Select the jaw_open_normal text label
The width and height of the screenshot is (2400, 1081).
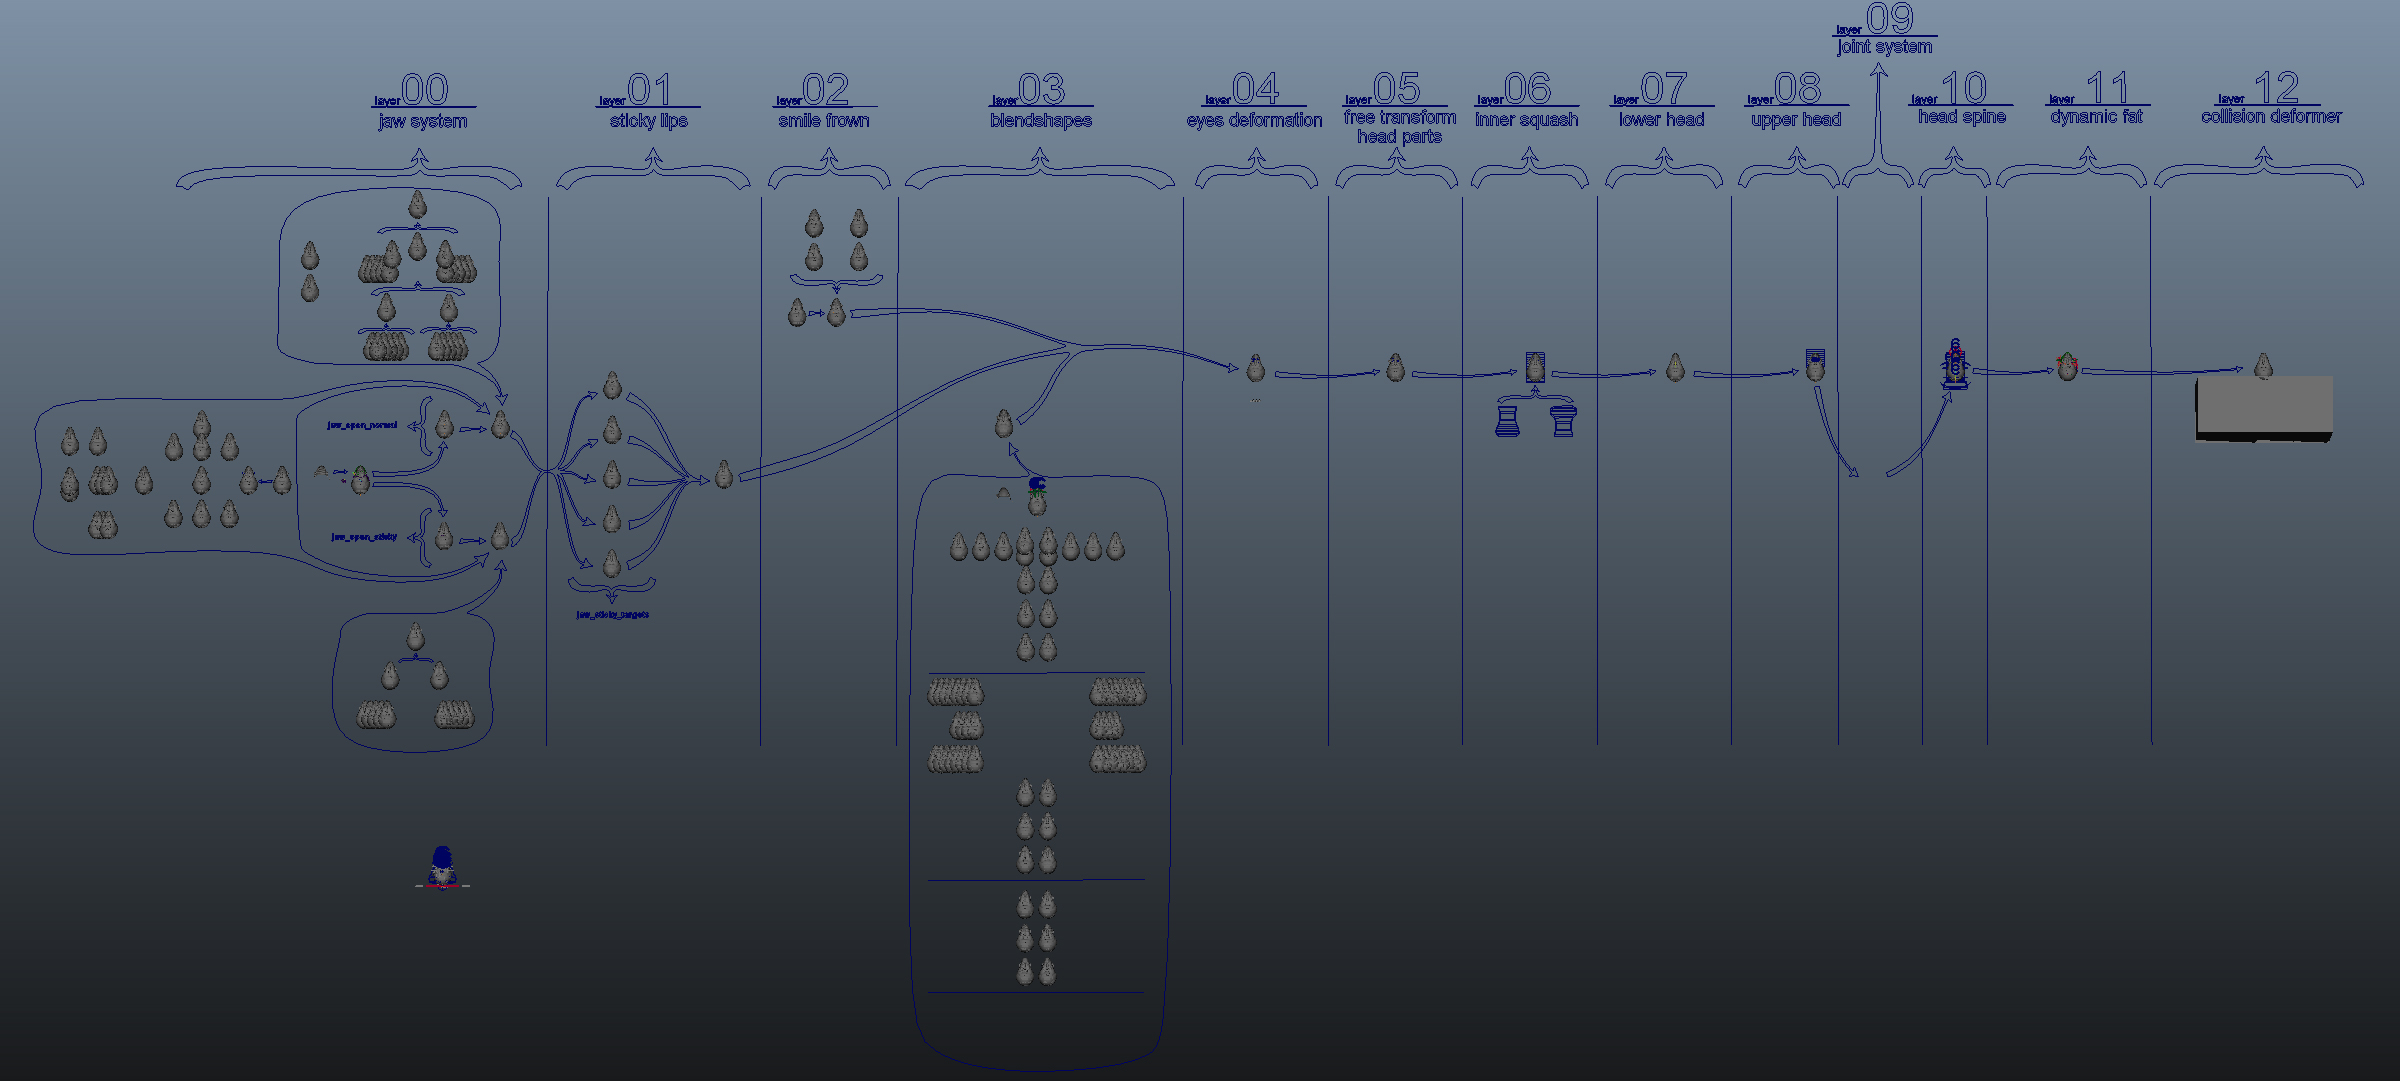tap(362, 425)
